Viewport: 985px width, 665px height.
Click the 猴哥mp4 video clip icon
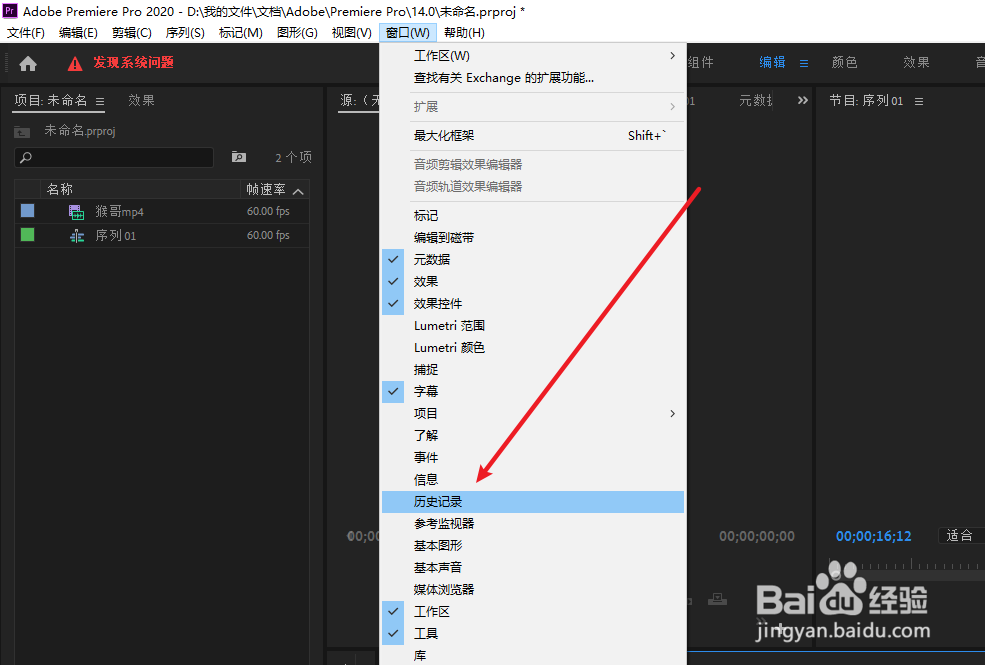[x=76, y=212]
